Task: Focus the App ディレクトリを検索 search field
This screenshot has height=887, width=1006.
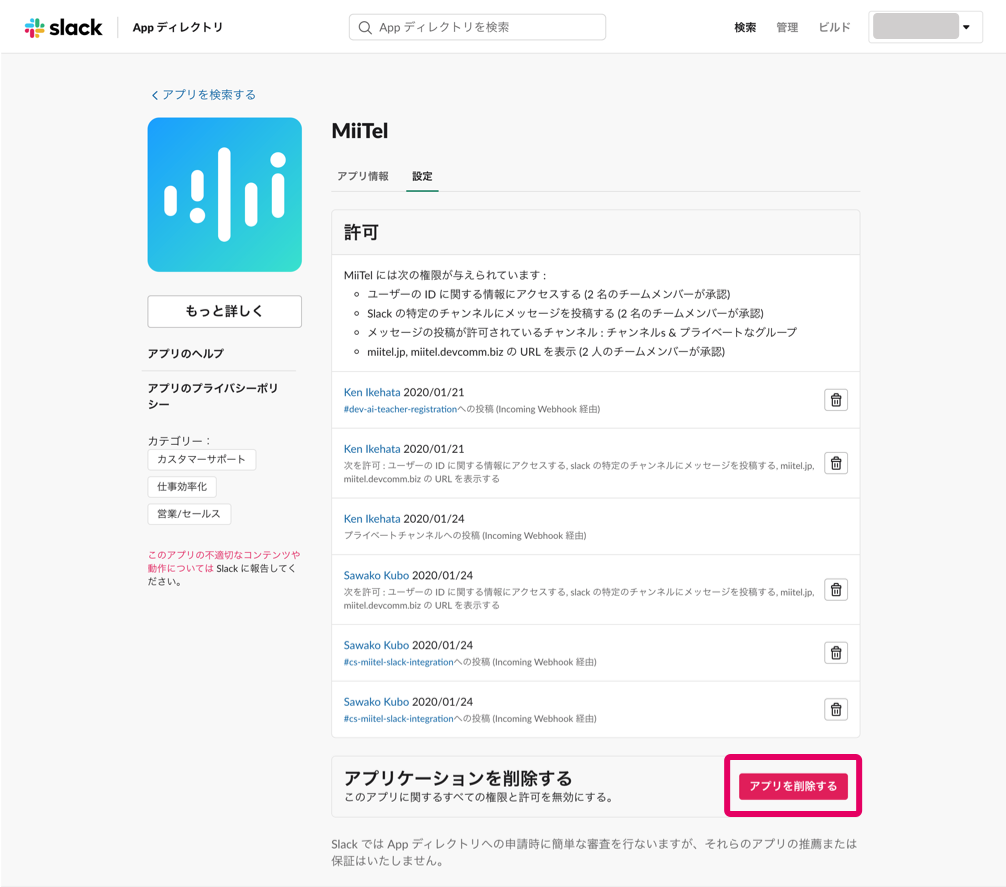Action: [477, 28]
